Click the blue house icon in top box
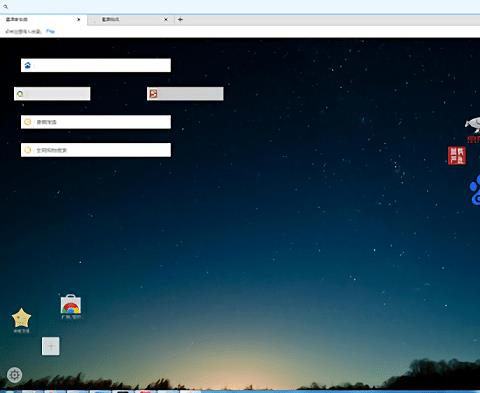 28,65
